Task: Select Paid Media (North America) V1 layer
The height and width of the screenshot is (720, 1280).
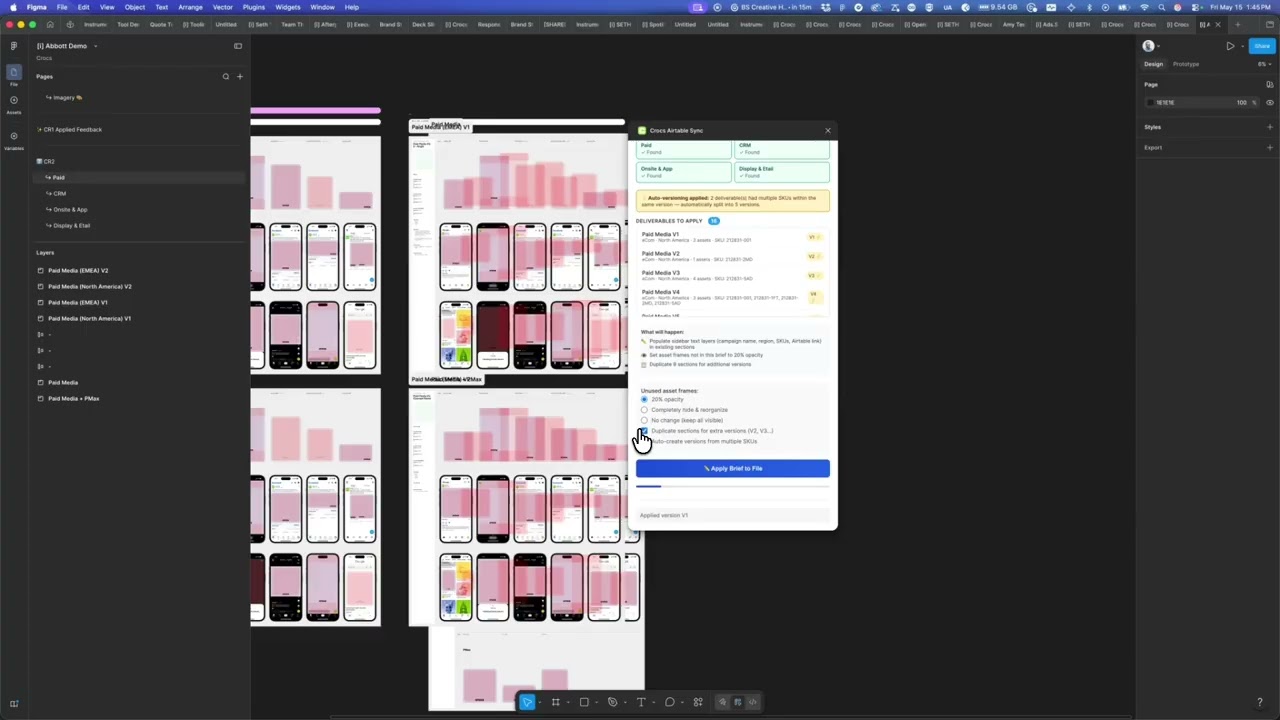Action: click(x=90, y=319)
